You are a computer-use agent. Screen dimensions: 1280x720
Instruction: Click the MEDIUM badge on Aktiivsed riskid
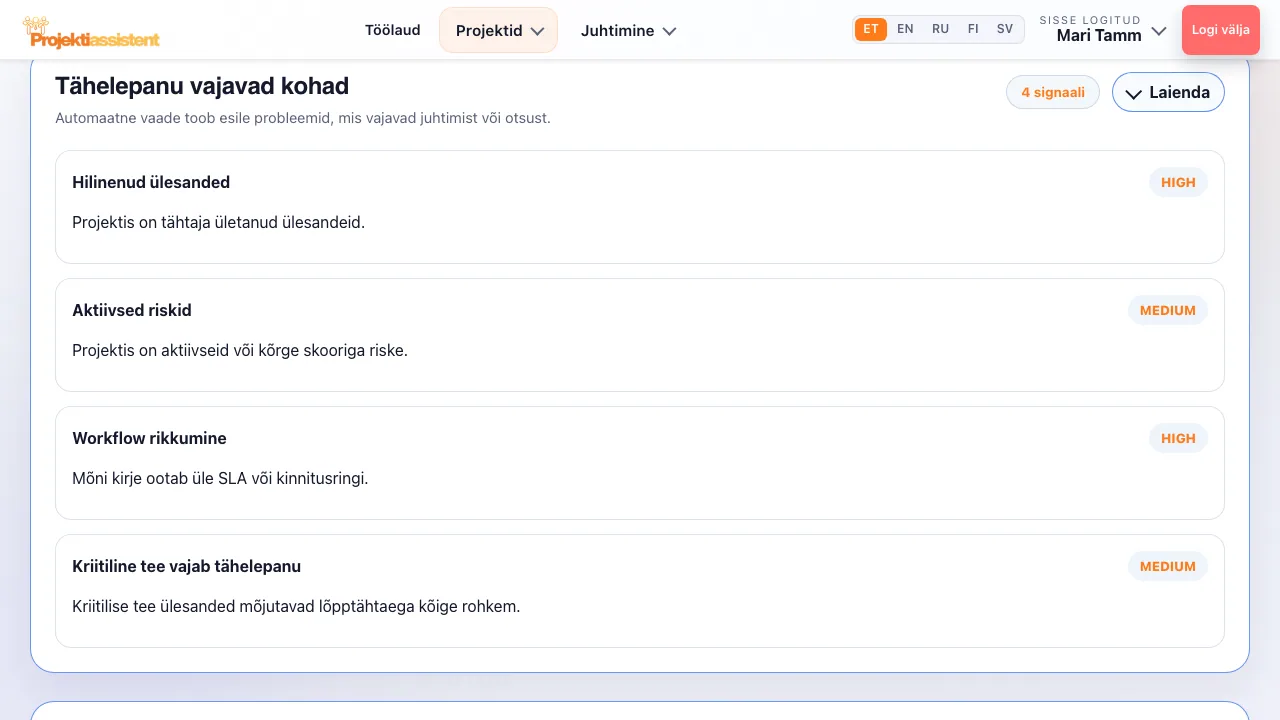[1168, 310]
